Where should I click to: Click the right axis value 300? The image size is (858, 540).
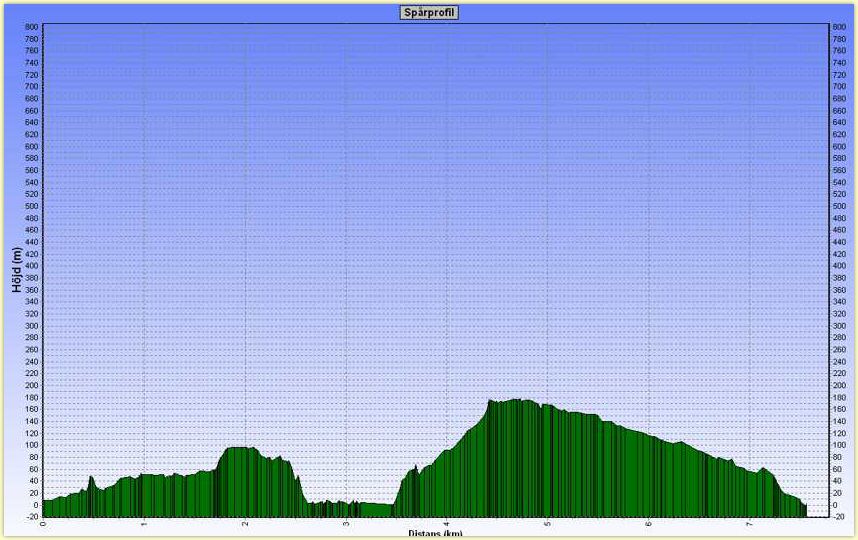(x=839, y=326)
